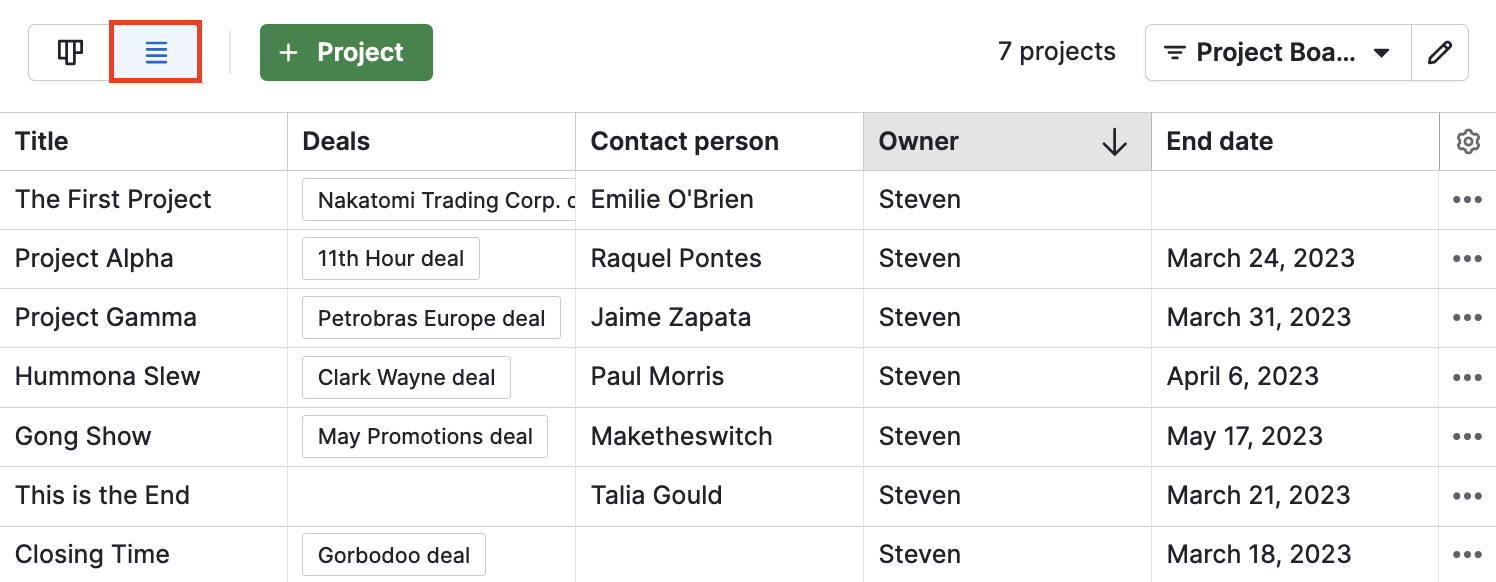The width and height of the screenshot is (1496, 582).
Task: Sort by the Title column header
Action: click(42, 142)
